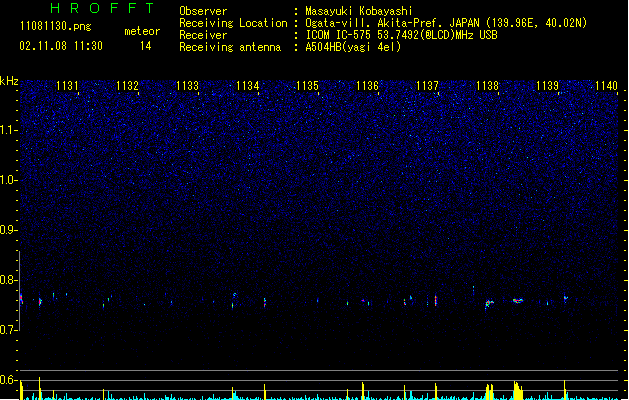
Task: Click the 1136 time marker
Action: [x=367, y=86]
